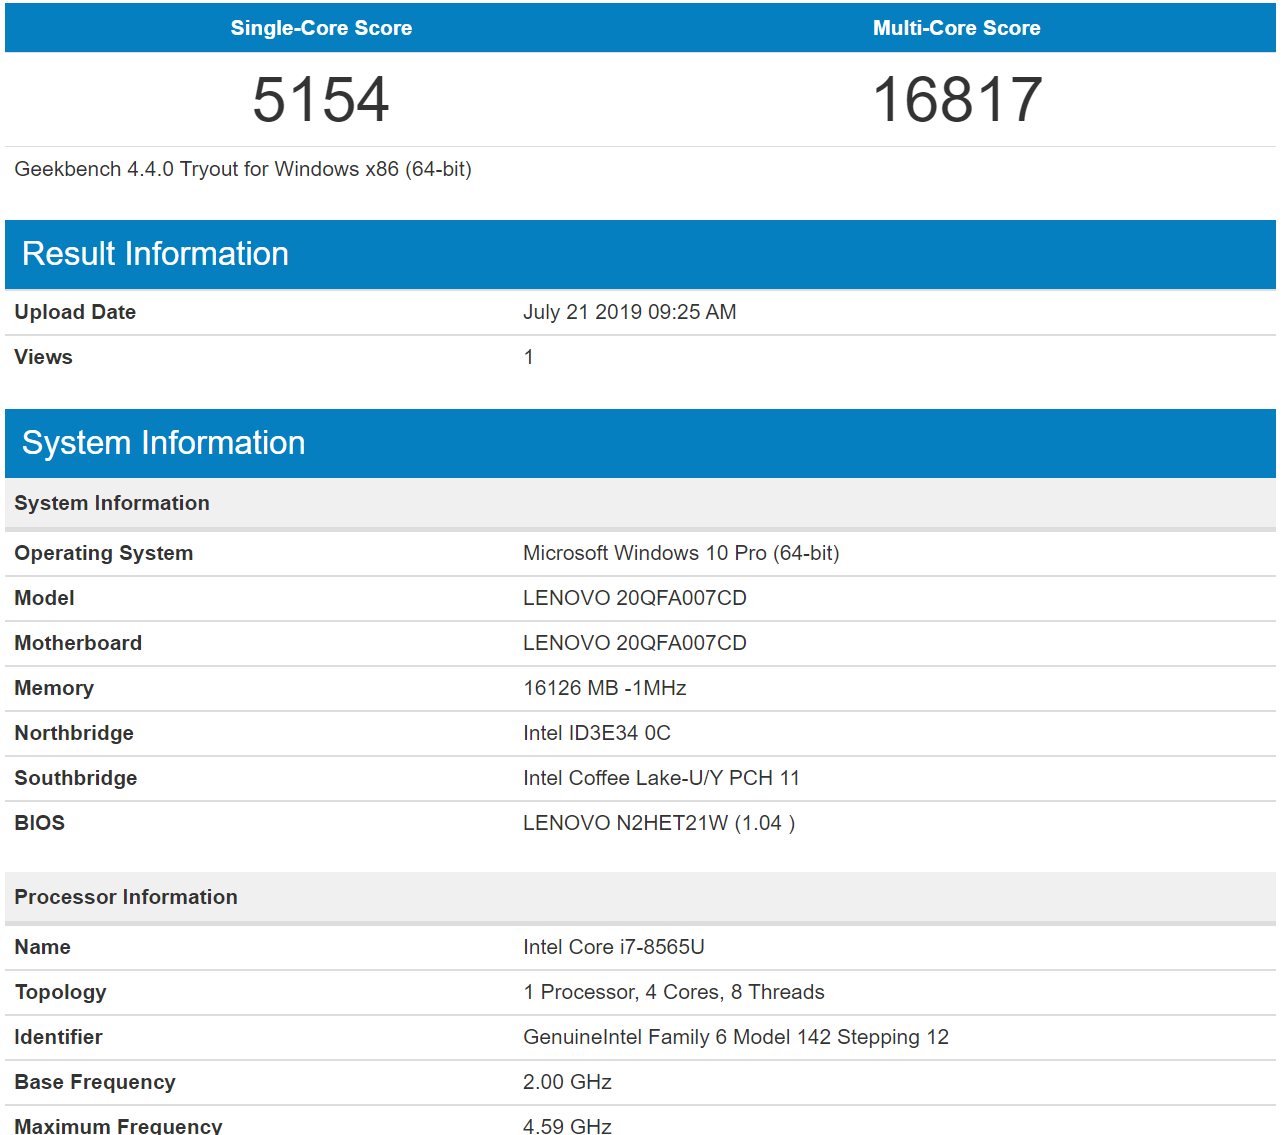Click the Multi-Core Score heading

coord(956,28)
